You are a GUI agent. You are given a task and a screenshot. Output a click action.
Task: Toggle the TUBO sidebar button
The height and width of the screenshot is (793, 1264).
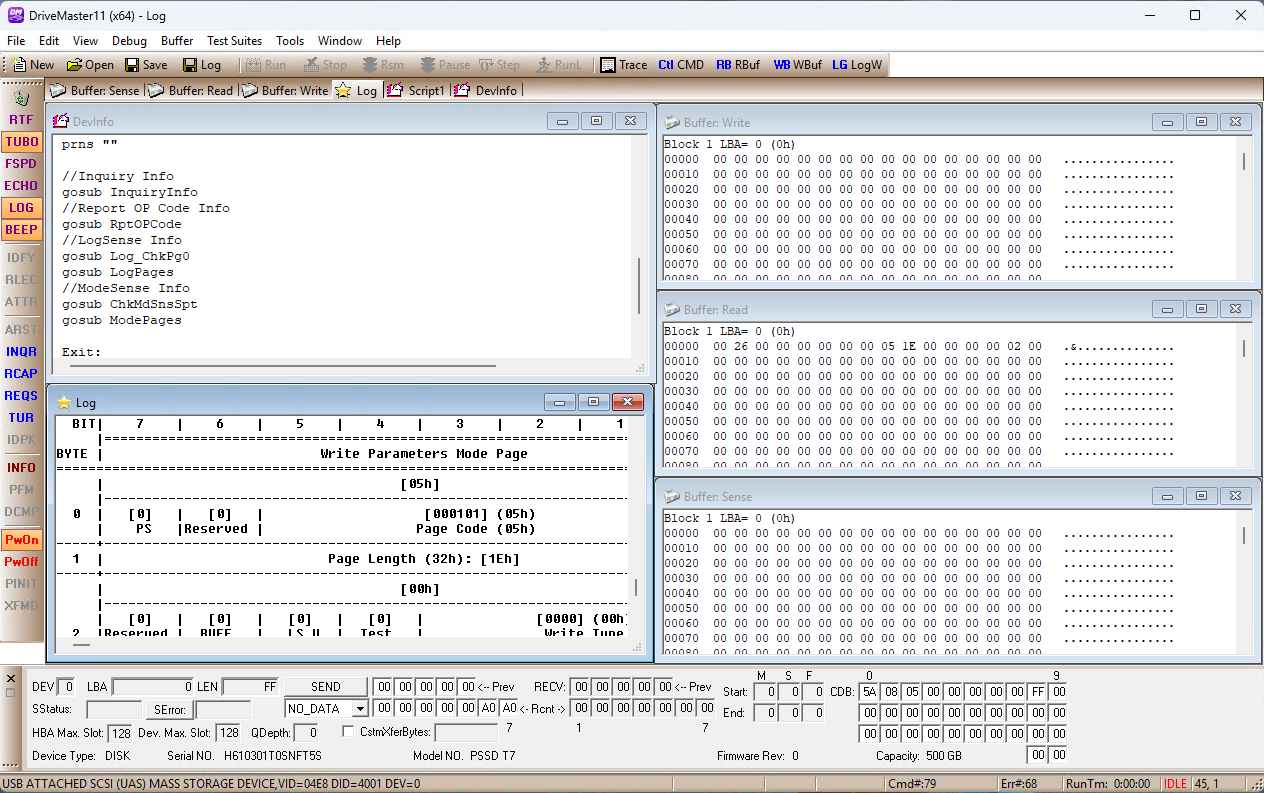[21, 141]
